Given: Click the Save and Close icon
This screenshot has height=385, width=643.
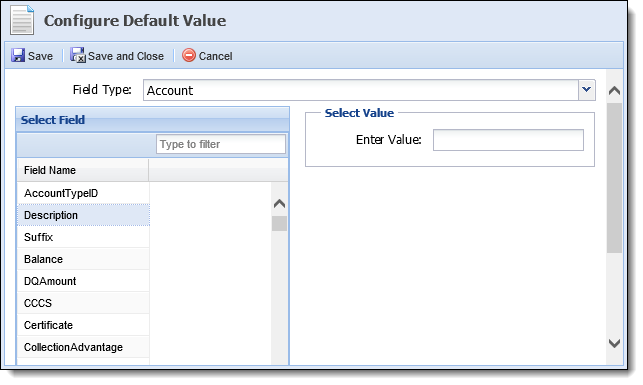Looking at the screenshot, I should click(78, 55).
